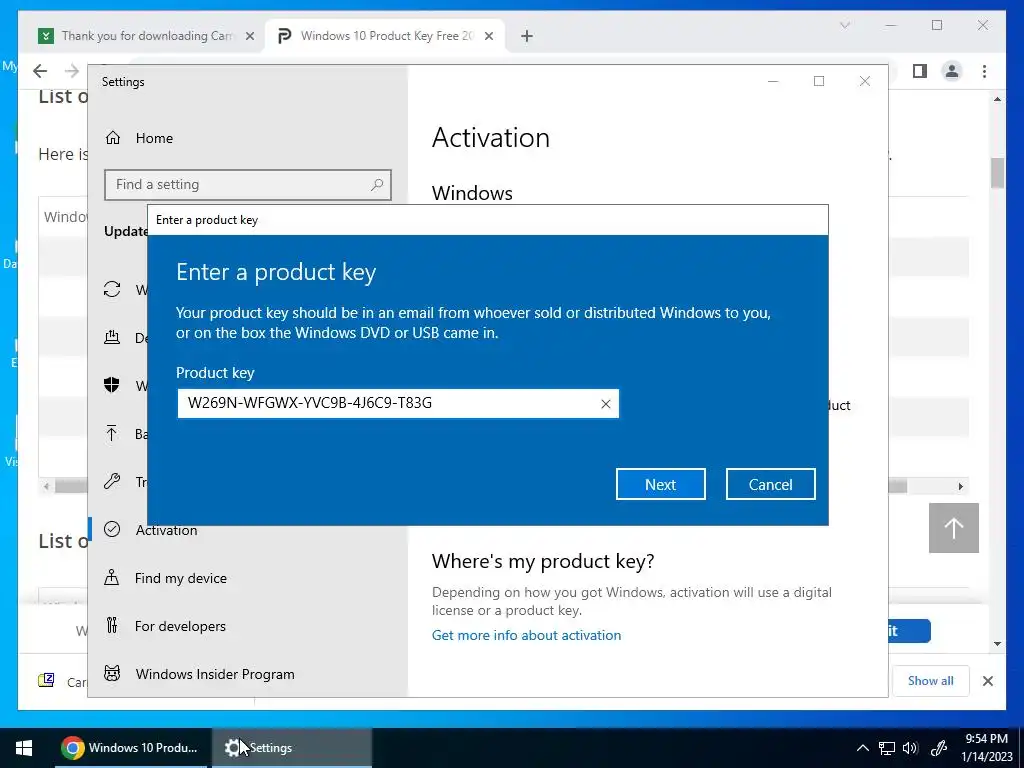Click the Windows Insider cat icon
This screenshot has width=1024, height=768.
pyautogui.click(x=112, y=673)
